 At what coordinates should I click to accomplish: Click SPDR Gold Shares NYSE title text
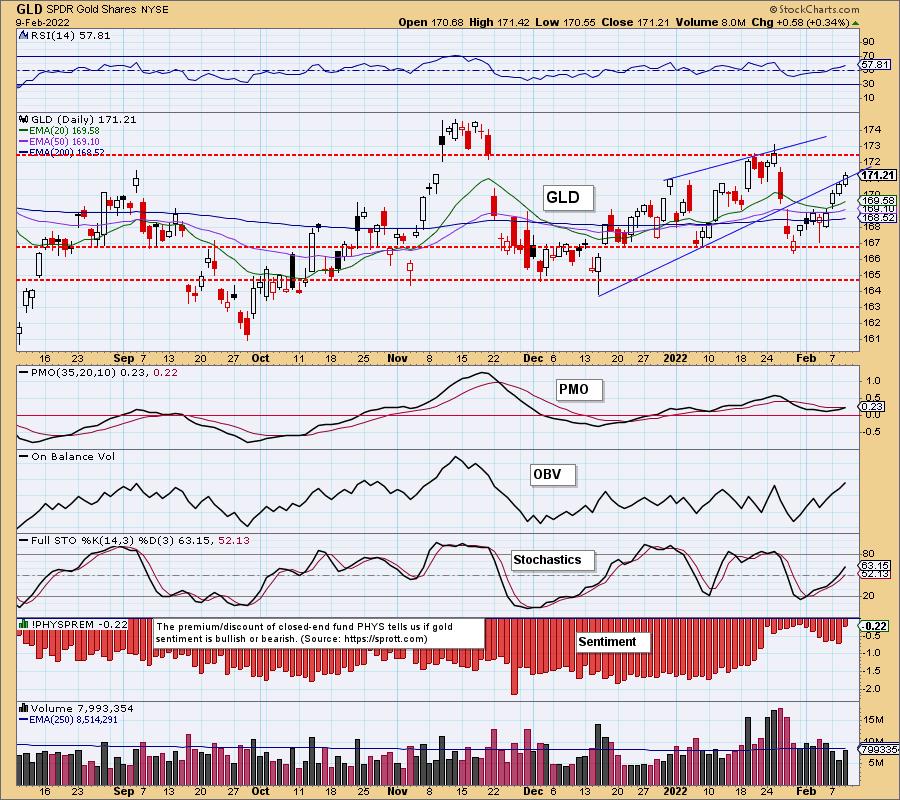click(x=107, y=10)
